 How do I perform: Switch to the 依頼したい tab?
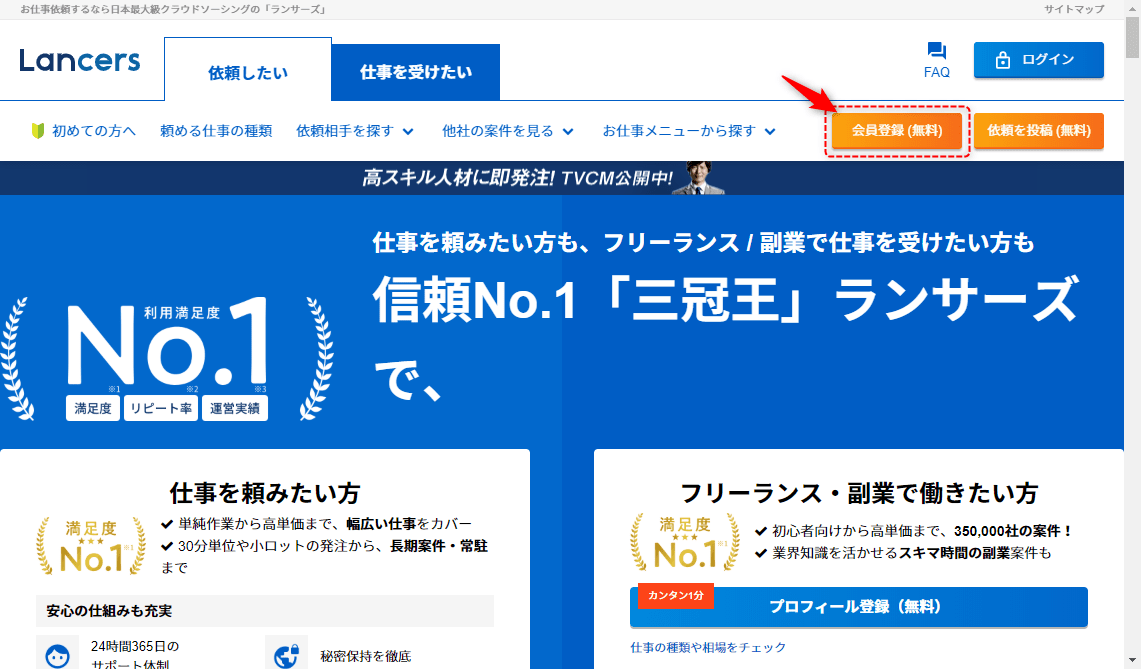click(x=248, y=72)
